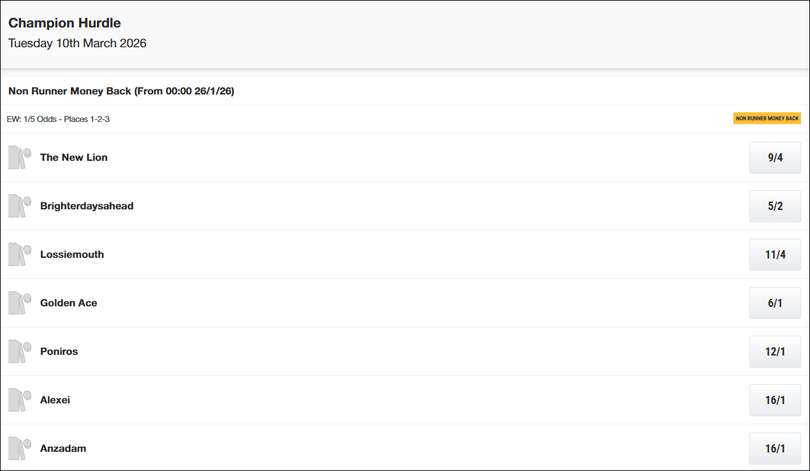Choose Poniros 12/1 odds button

[775, 352]
